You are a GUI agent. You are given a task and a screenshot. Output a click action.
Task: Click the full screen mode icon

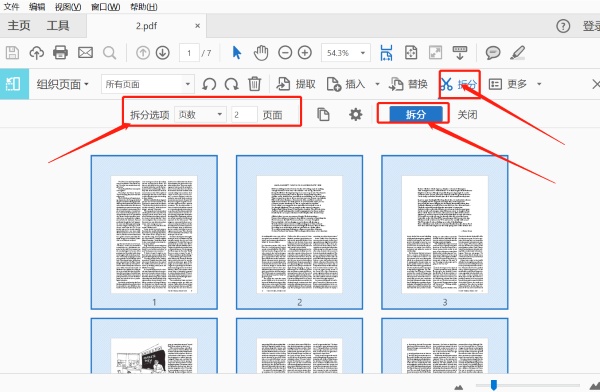click(435, 52)
